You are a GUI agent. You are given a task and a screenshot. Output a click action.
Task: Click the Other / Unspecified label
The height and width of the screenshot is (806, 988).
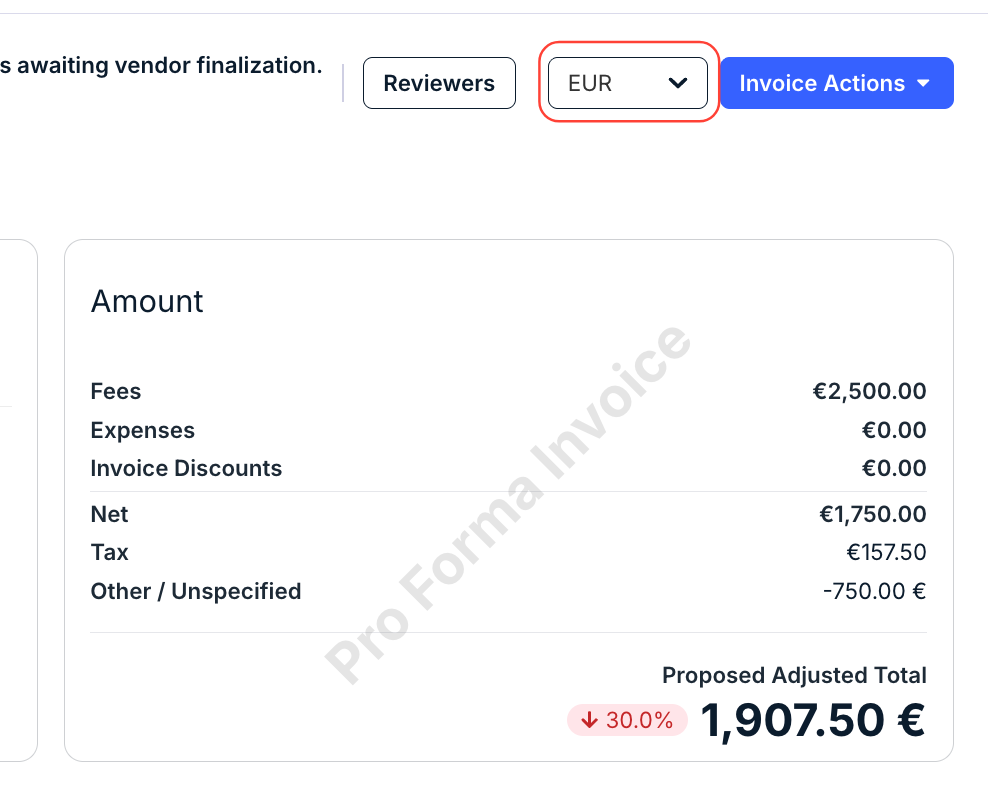coord(196,591)
